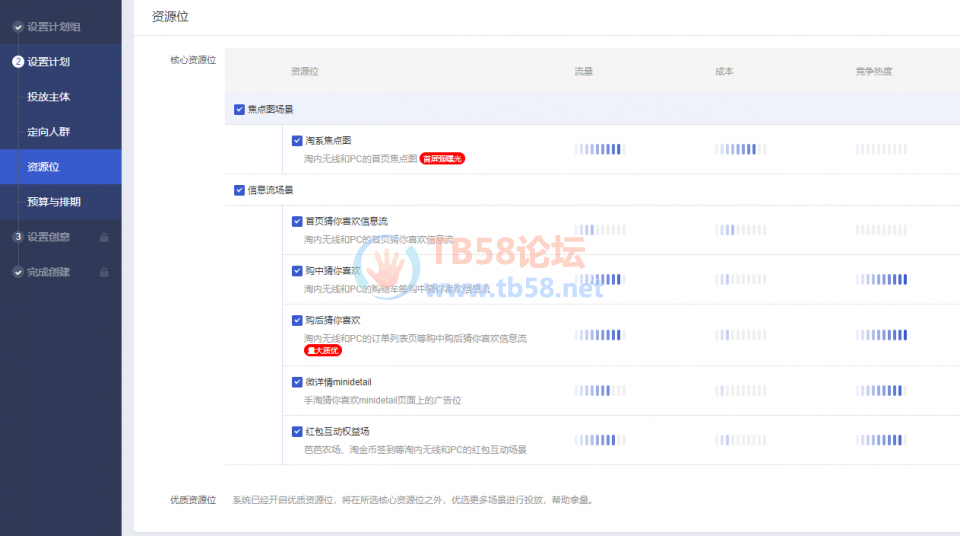Deselect the 微详情minidetail checkbox
Screen dimensions: 960x536
297,382
